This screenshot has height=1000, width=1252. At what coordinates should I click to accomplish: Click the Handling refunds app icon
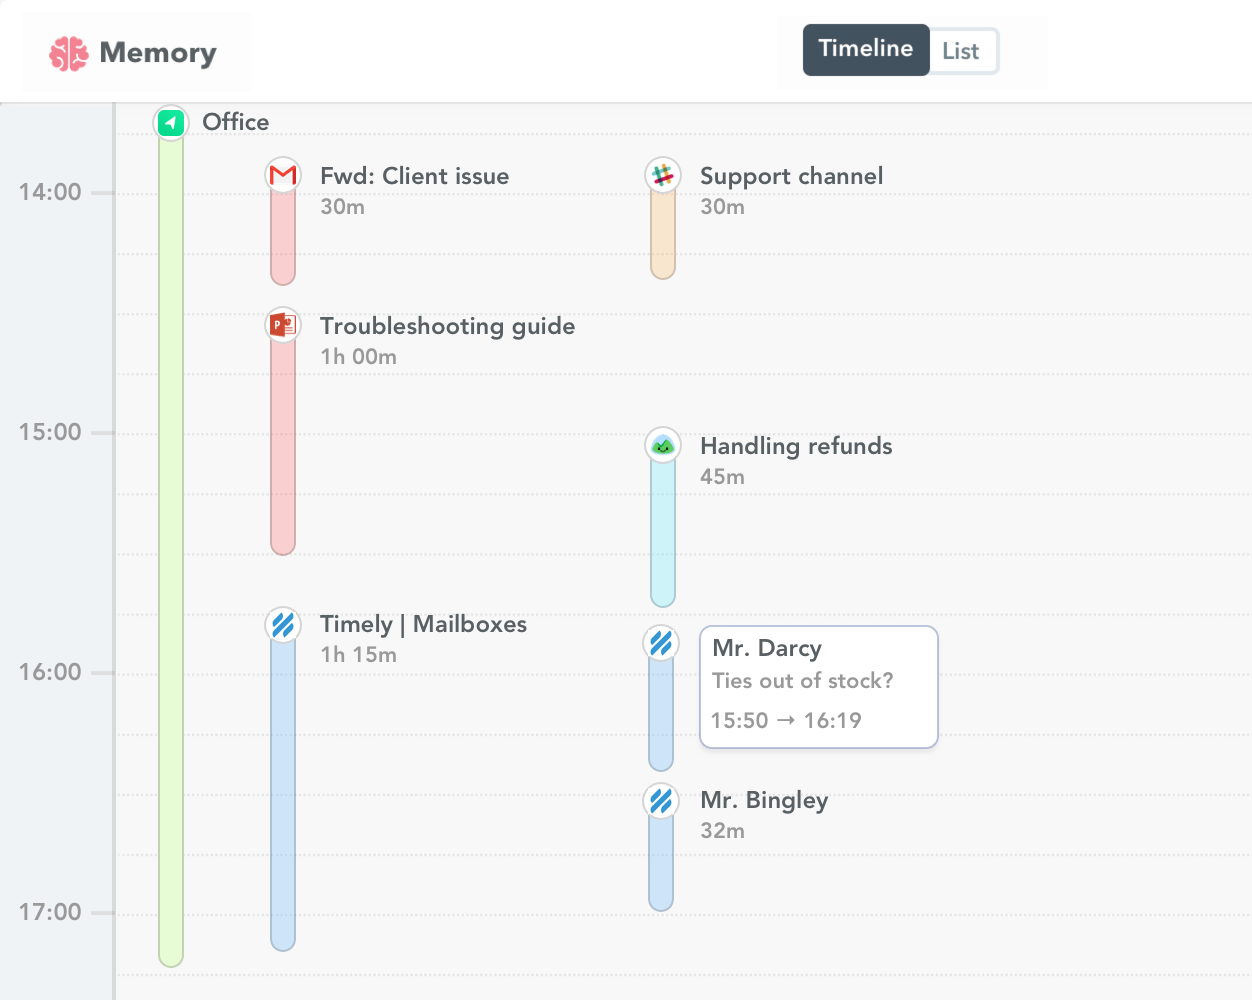pyautogui.click(x=662, y=444)
